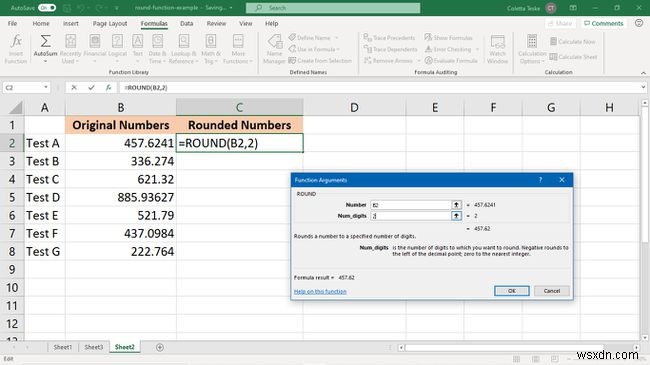Click Cancel in Function Arguments dialog
The width and height of the screenshot is (650, 365).
point(551,291)
